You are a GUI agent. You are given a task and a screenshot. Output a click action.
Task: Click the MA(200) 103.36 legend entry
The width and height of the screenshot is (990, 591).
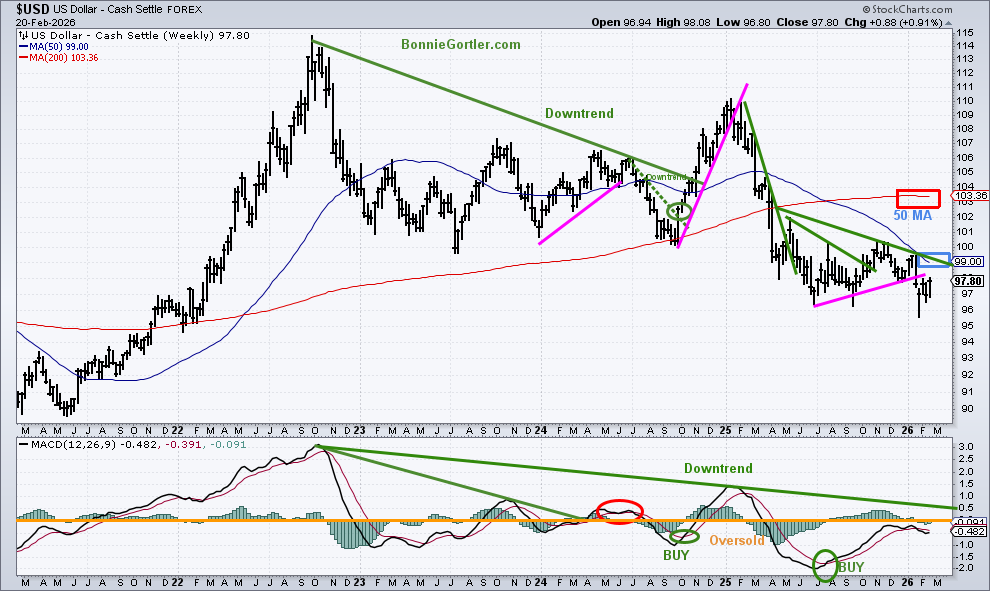click(x=64, y=57)
